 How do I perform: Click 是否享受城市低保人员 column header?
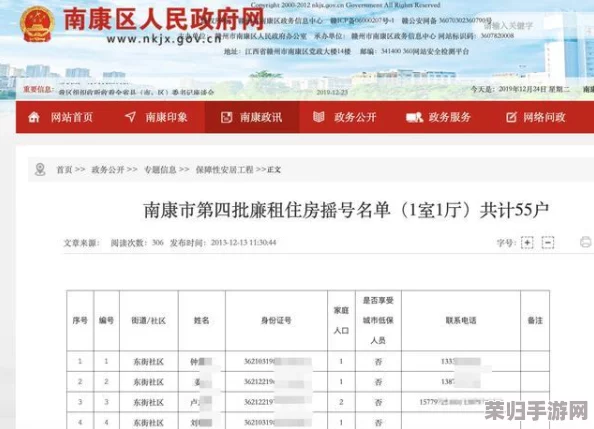[x=378, y=321]
